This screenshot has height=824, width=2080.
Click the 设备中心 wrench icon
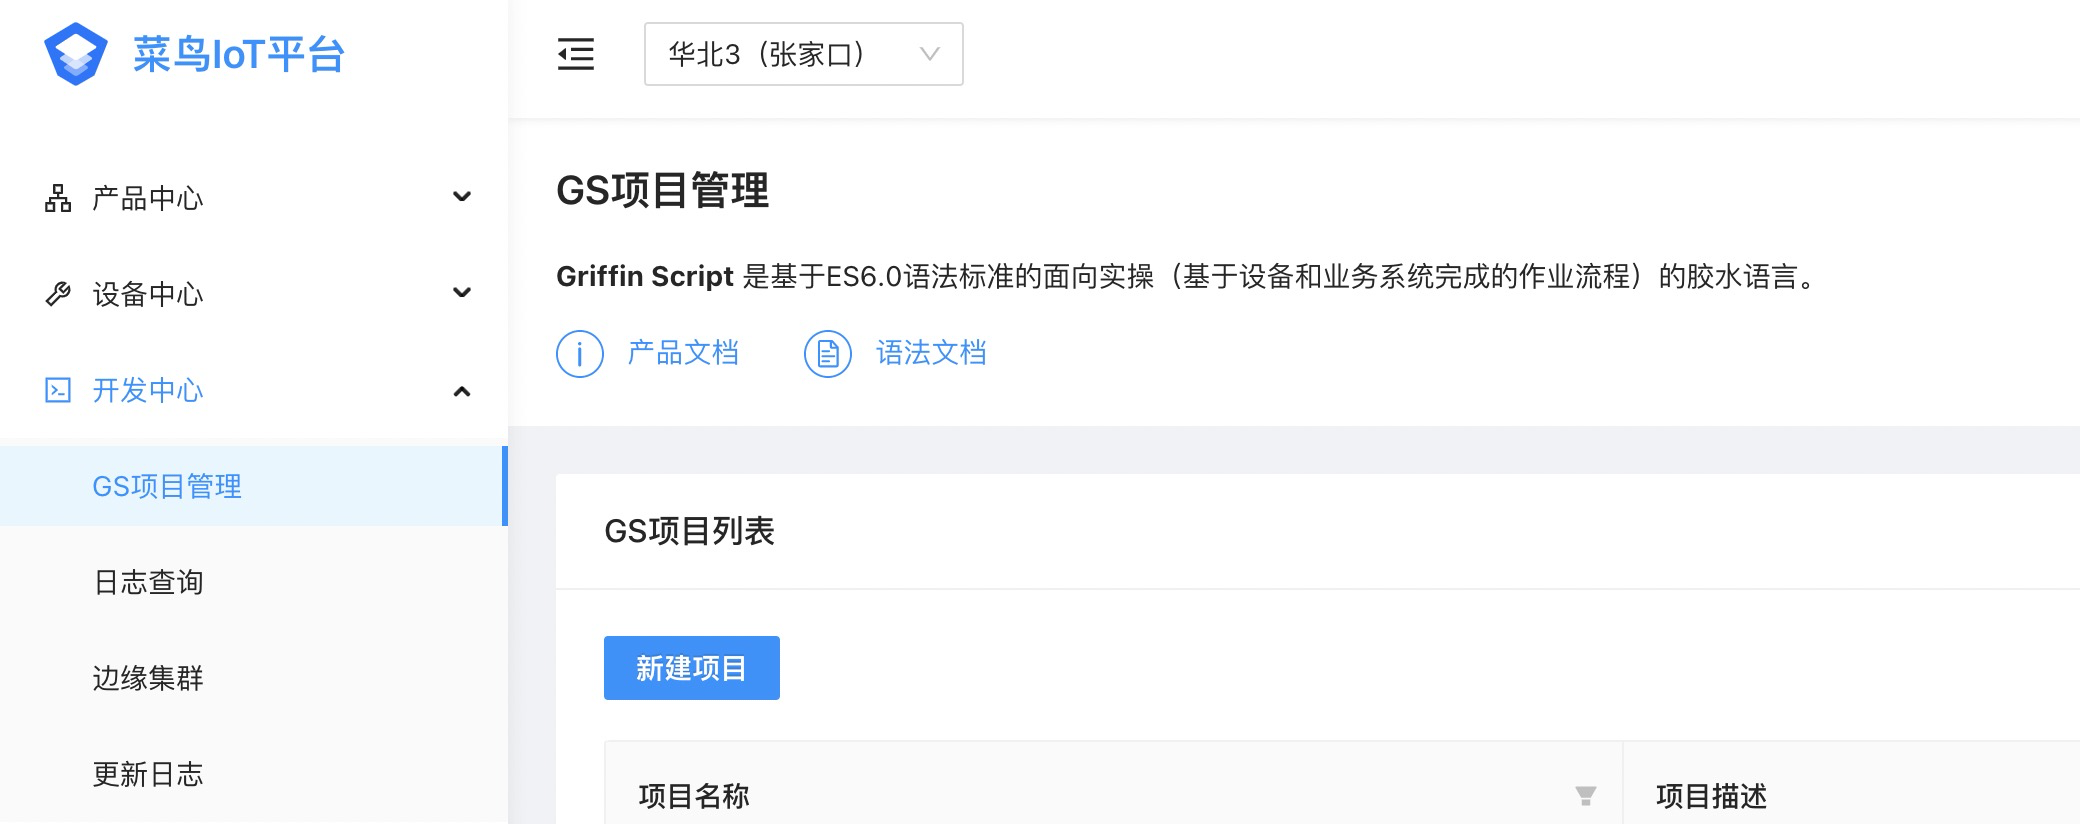point(58,294)
